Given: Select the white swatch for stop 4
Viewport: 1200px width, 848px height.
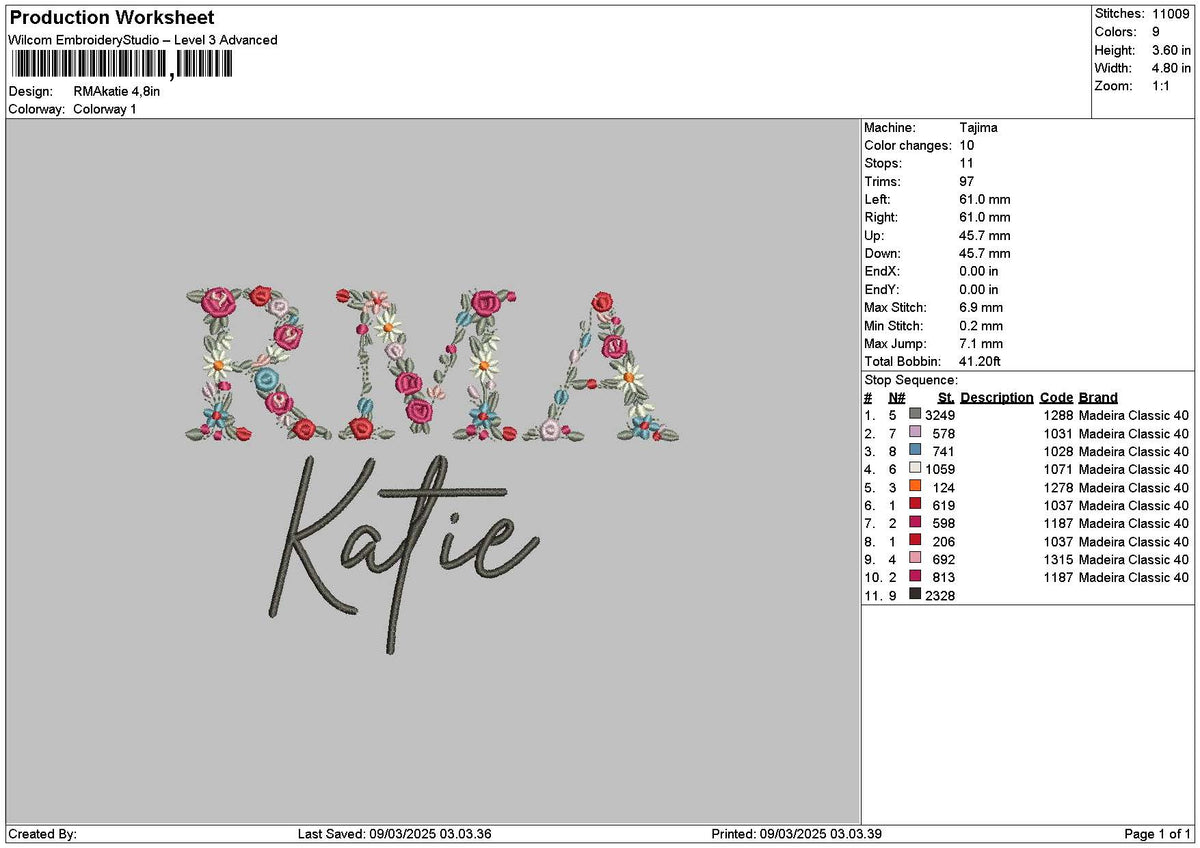Looking at the screenshot, I should (x=913, y=469).
